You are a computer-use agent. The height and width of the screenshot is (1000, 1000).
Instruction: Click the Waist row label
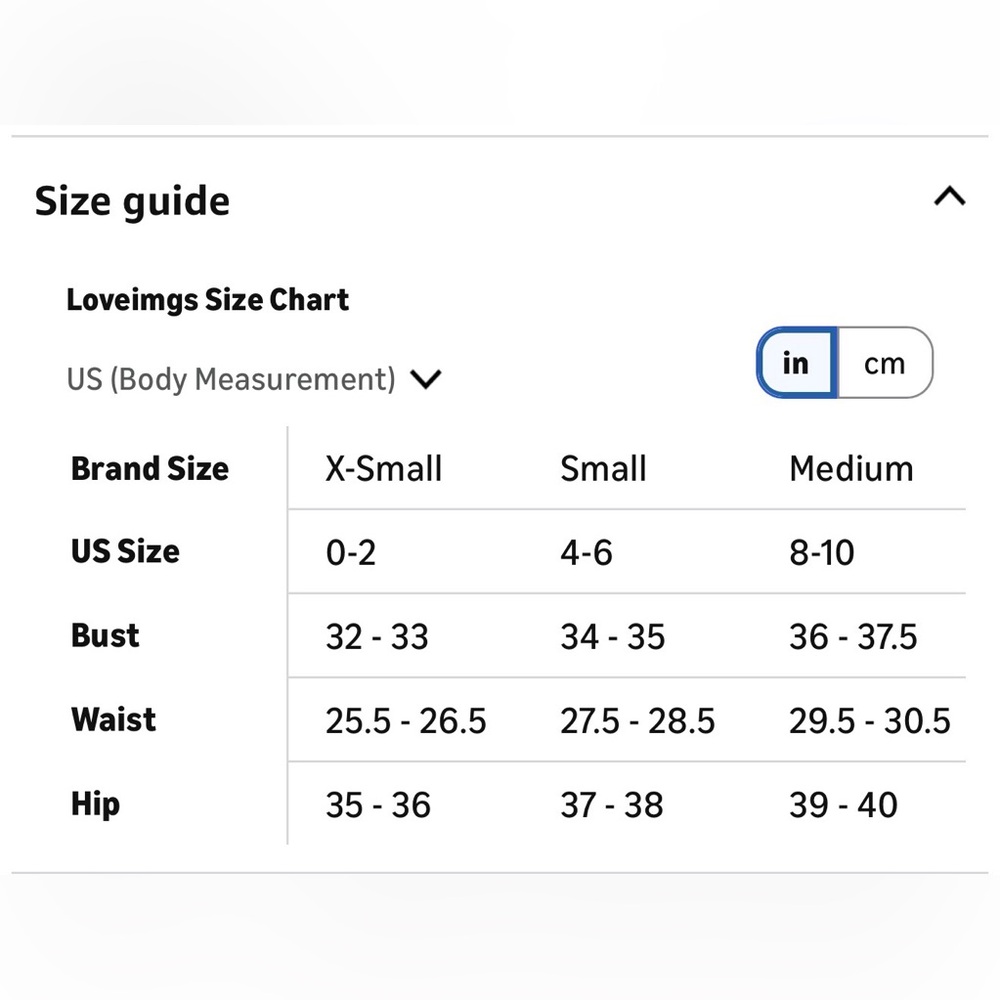114,720
